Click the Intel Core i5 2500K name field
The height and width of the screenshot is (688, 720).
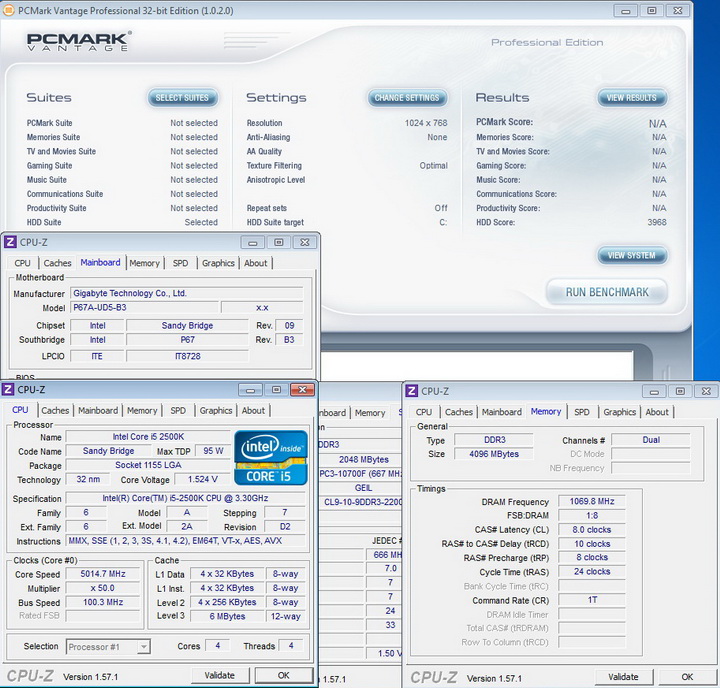(x=148, y=437)
